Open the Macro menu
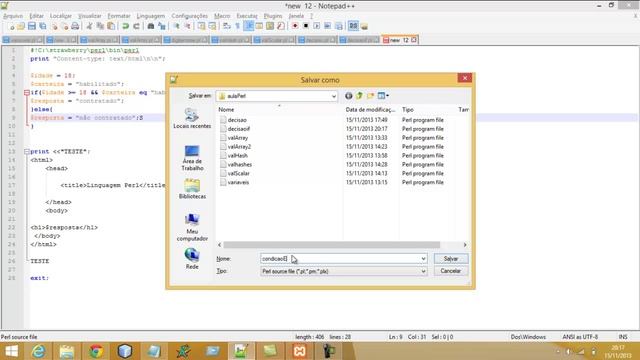The width and height of the screenshot is (640, 360). pos(222,16)
